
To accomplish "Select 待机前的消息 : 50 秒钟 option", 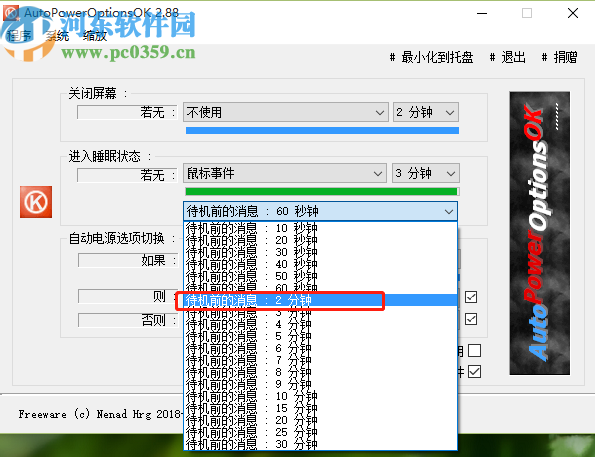I will tap(321, 276).
